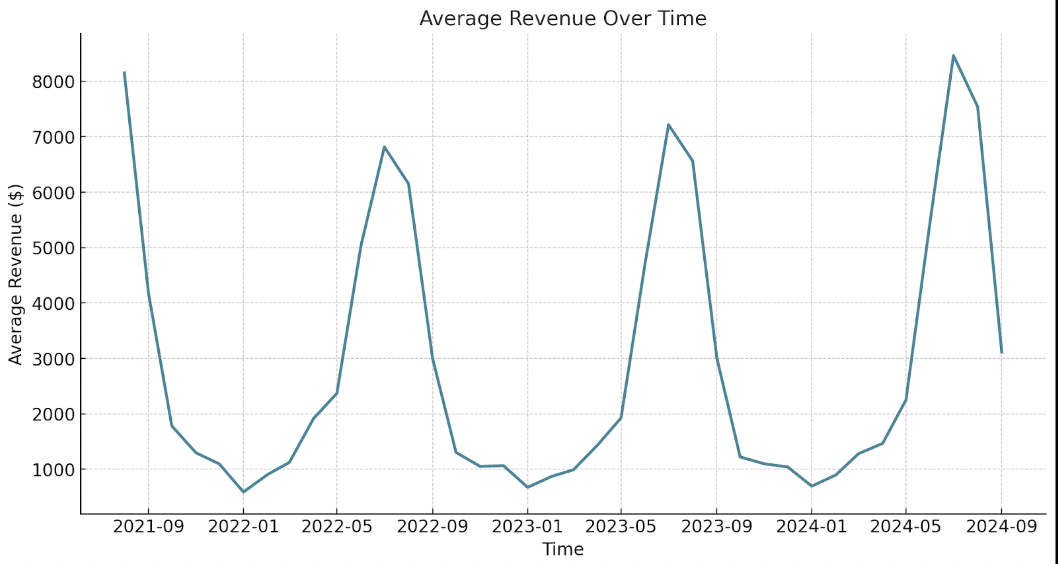1058x564 pixels.
Task: Click the lowest line point at 2022-01
Action: coord(243,491)
